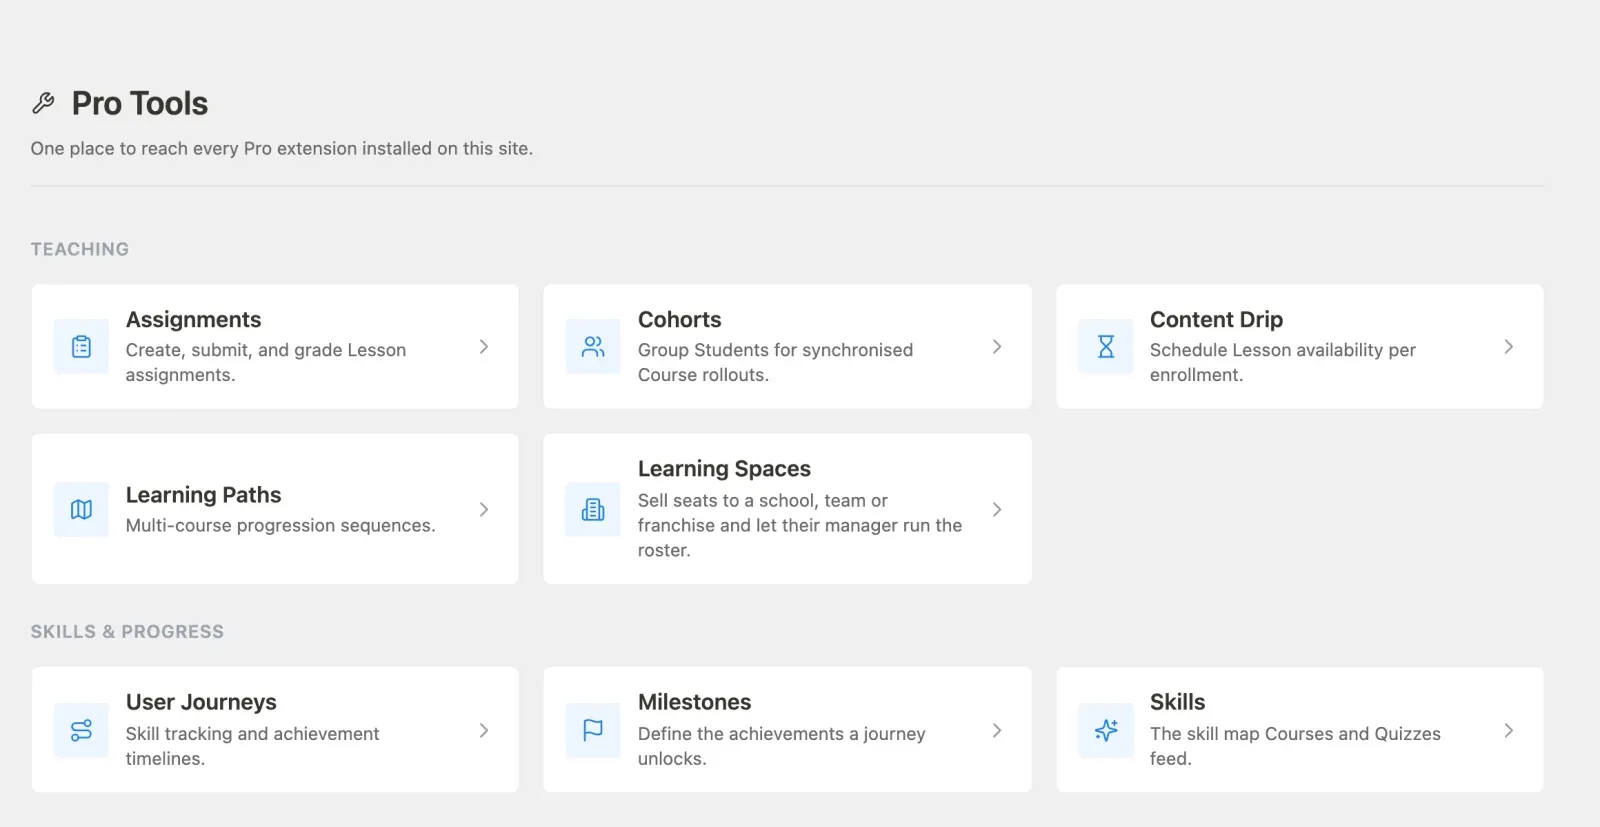
Task: Open the Cohorts title link
Action: coord(679,320)
